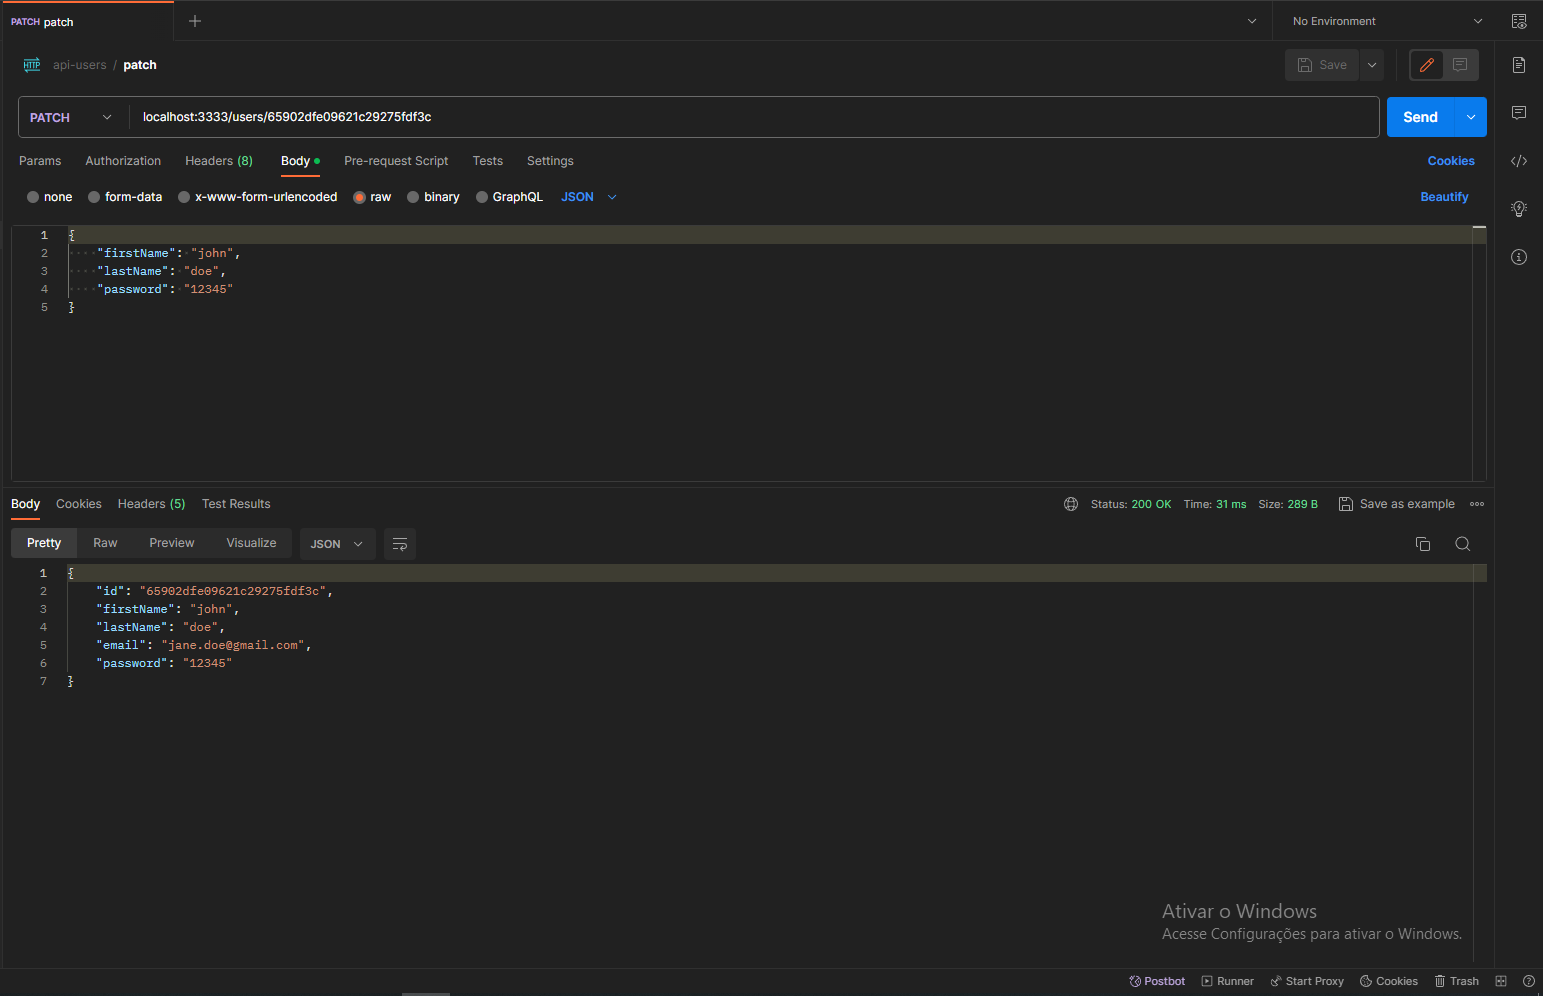Image resolution: width=1543 pixels, height=996 pixels.
Task: Open the Test Results tab
Action: (236, 504)
